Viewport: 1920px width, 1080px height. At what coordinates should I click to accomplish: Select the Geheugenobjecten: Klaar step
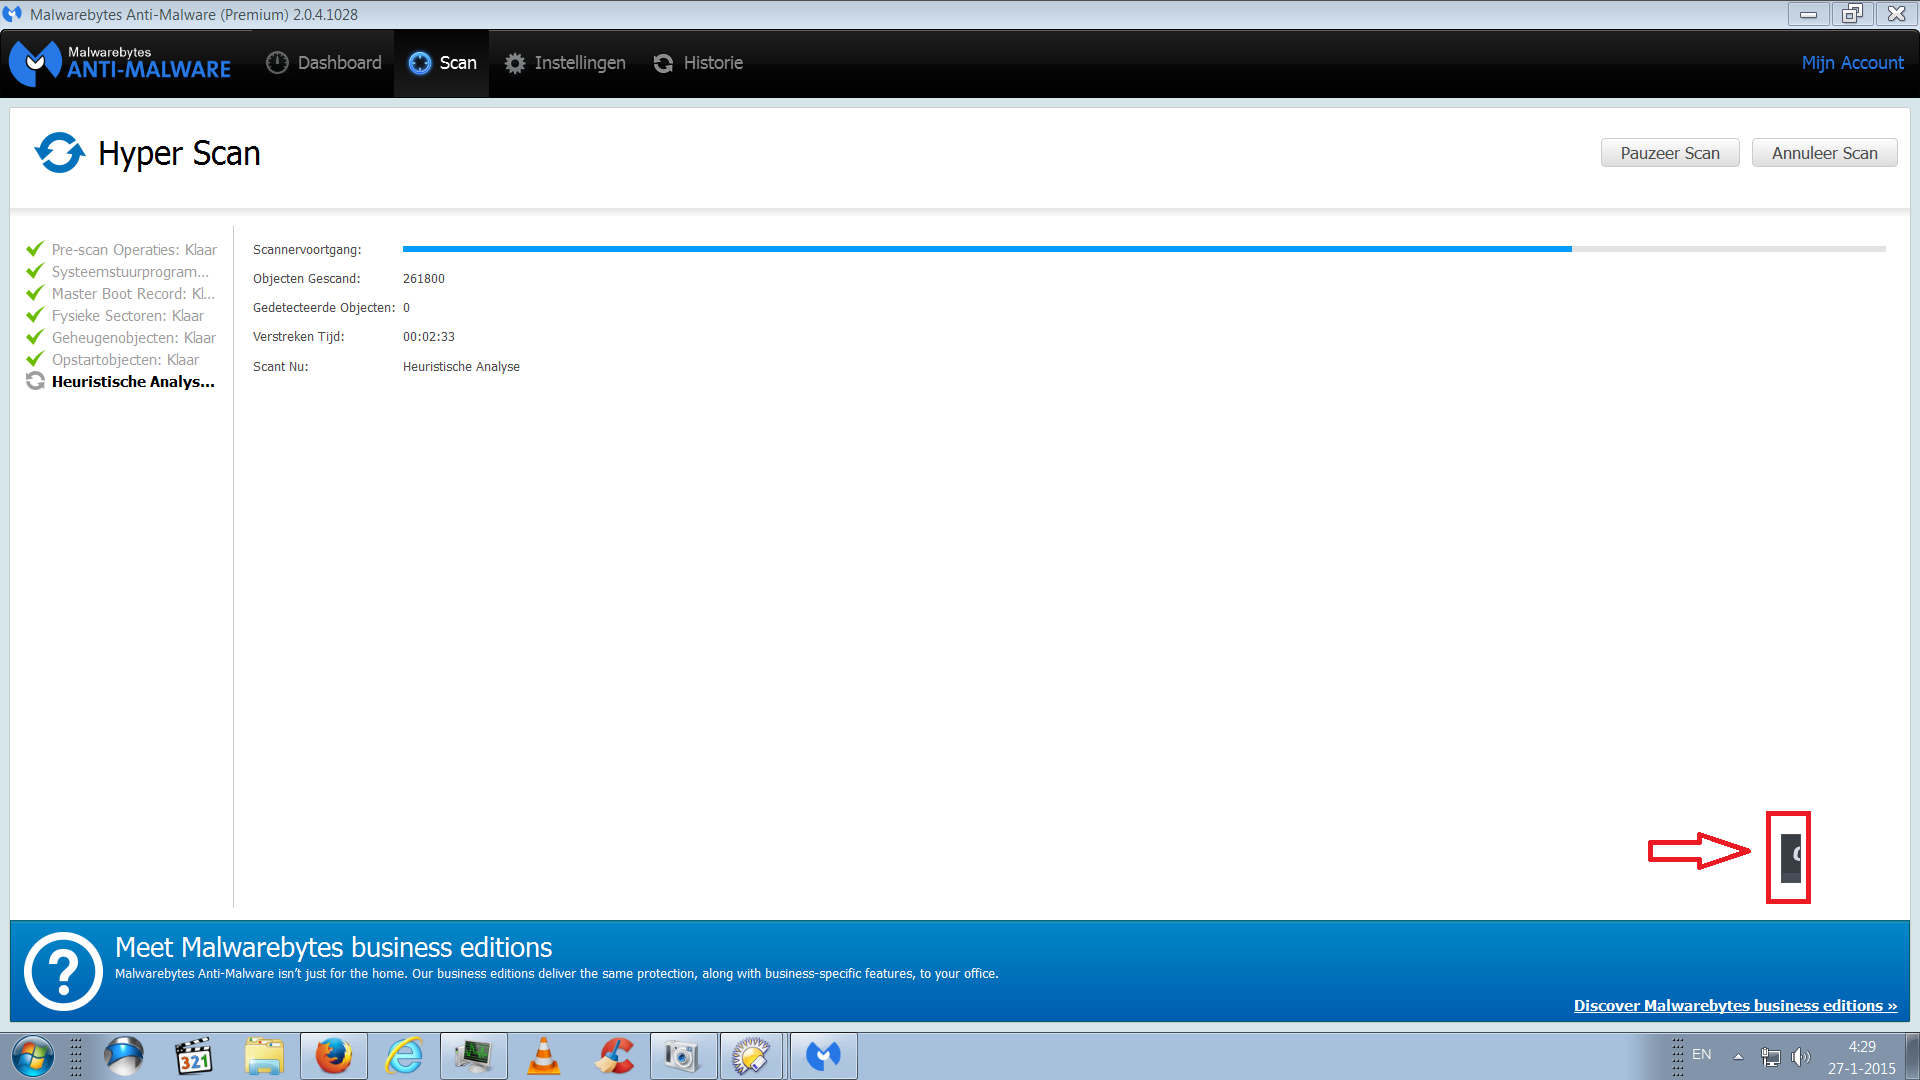click(121, 338)
